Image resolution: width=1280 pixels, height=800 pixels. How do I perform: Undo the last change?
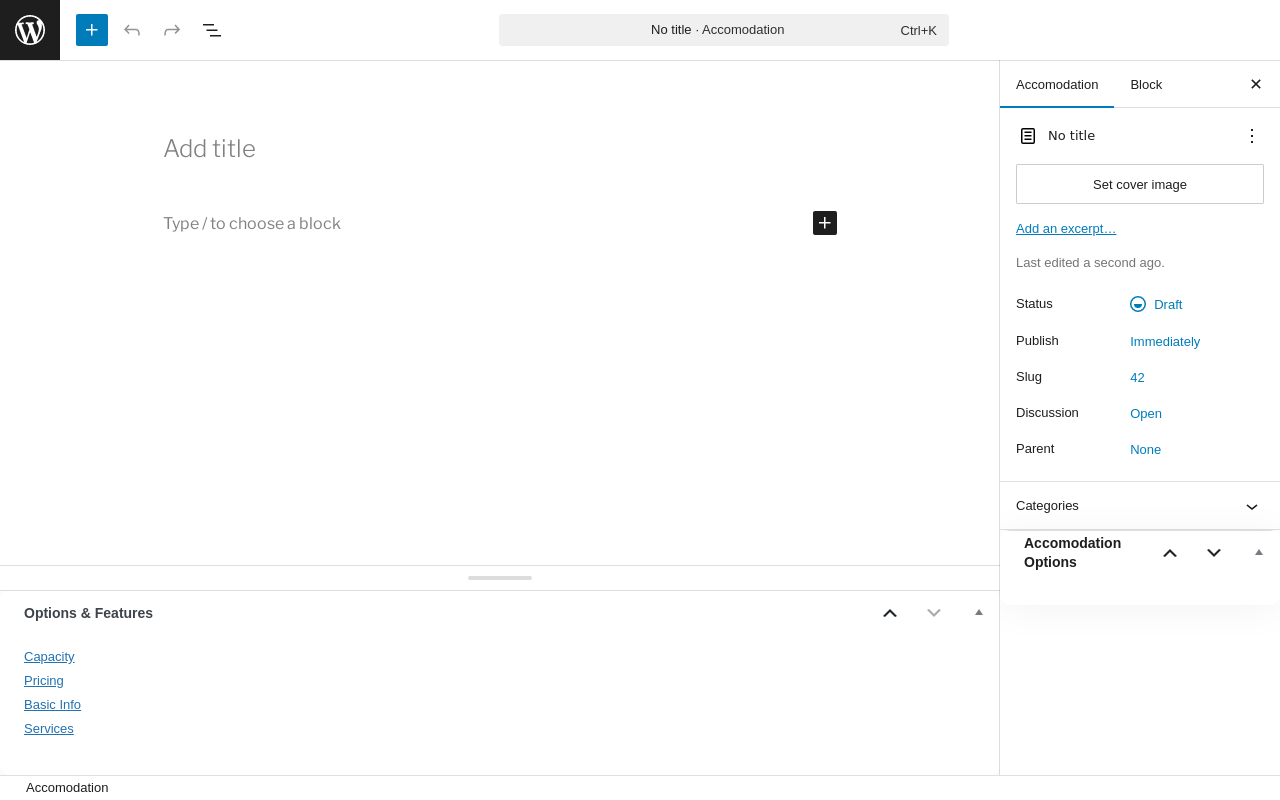(x=132, y=30)
